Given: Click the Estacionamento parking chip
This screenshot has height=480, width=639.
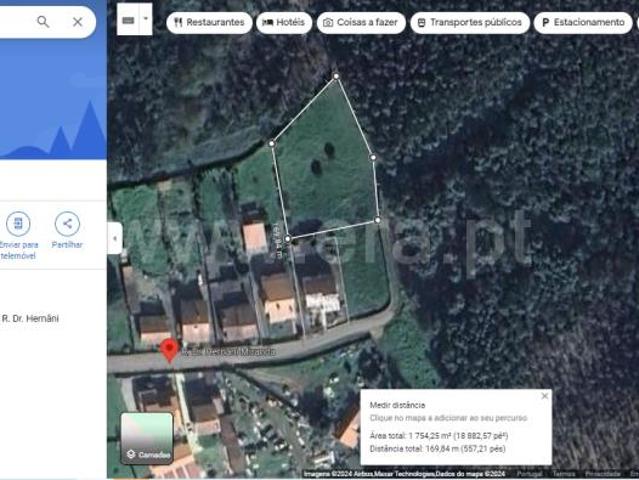Looking at the screenshot, I should pyautogui.click(x=583, y=22).
